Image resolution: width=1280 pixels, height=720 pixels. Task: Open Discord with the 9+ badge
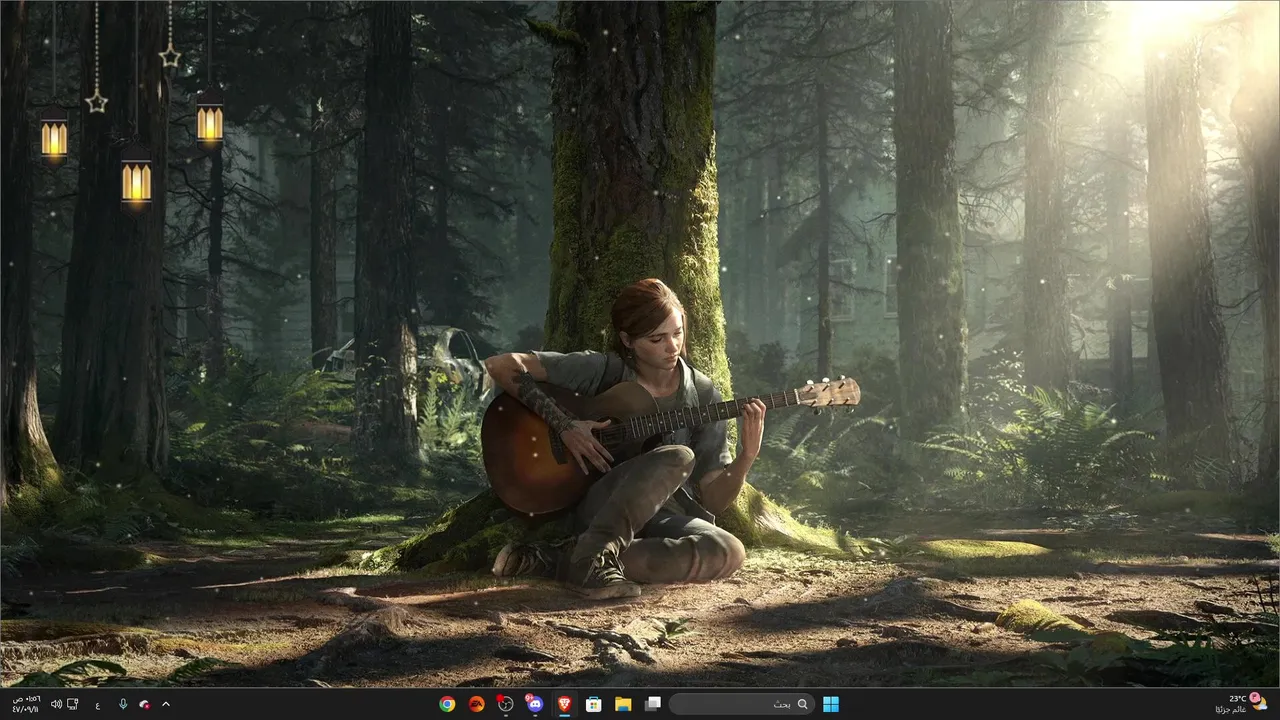534,704
